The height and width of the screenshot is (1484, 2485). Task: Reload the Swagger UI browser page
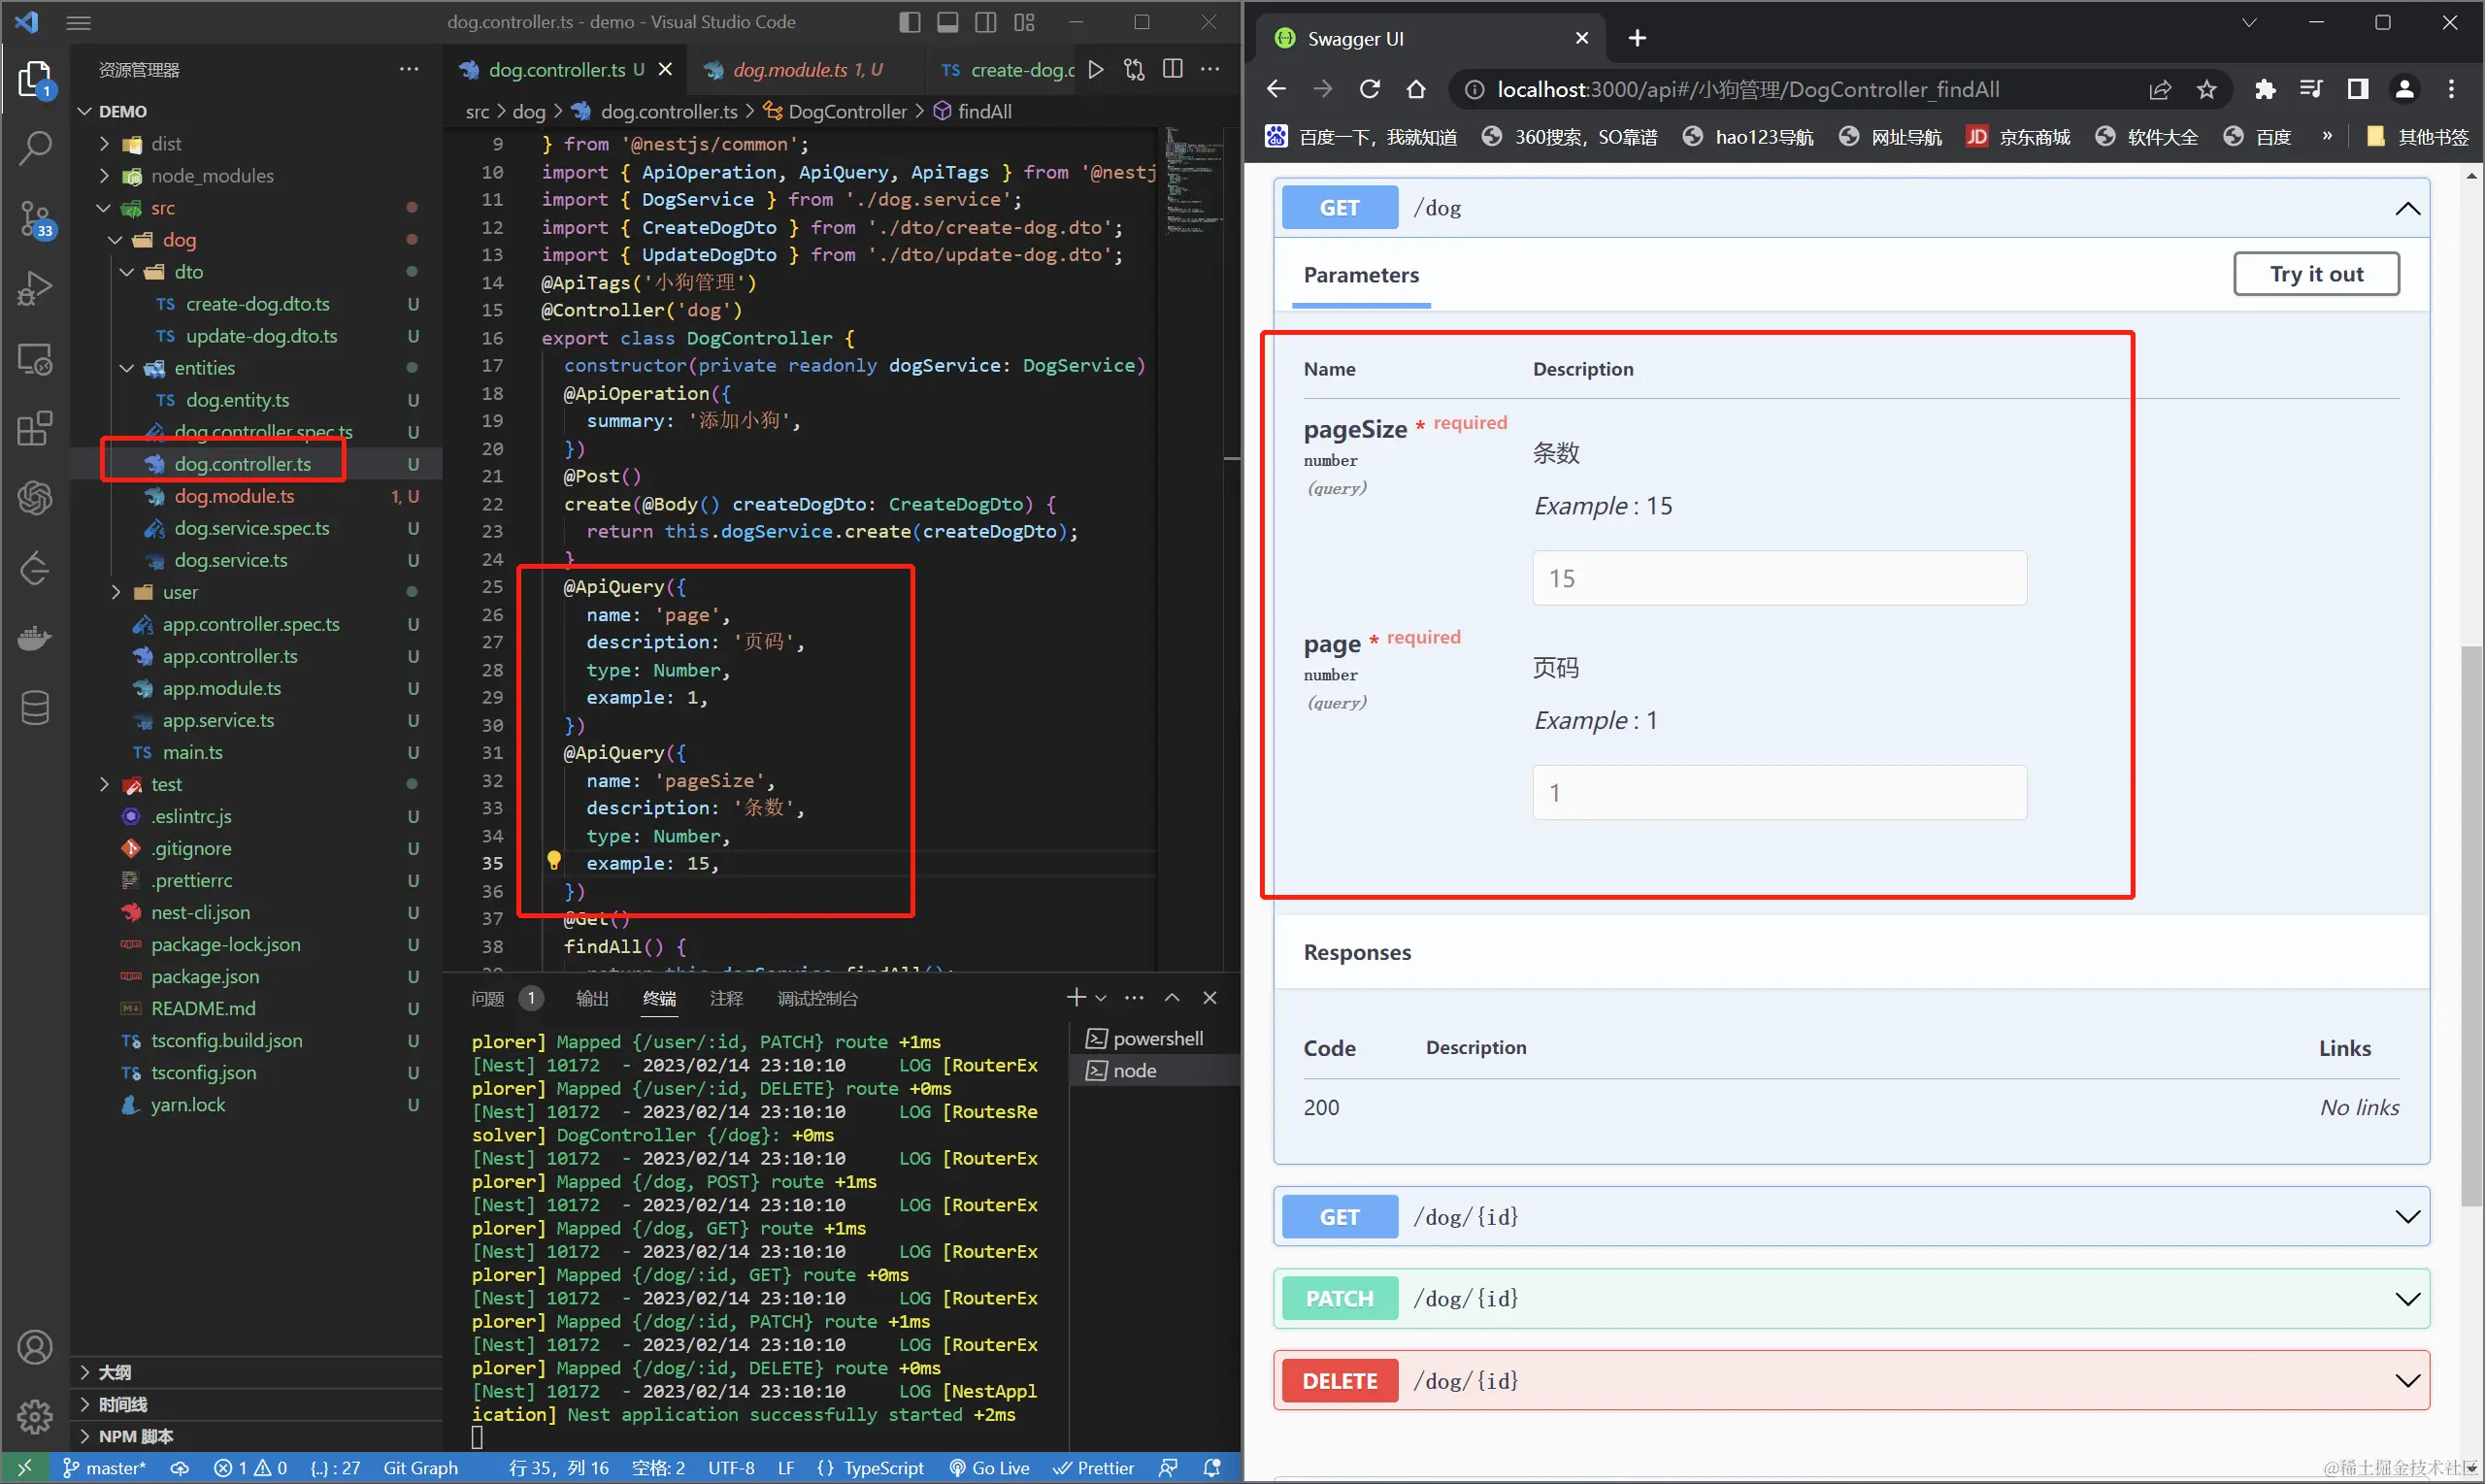click(1369, 89)
